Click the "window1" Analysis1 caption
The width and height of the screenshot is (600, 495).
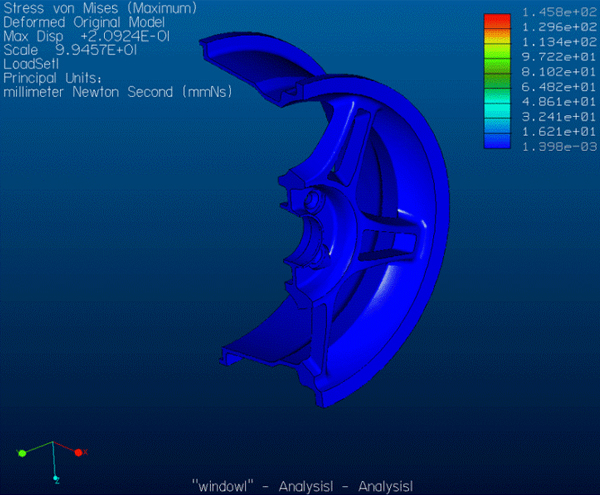(300, 485)
